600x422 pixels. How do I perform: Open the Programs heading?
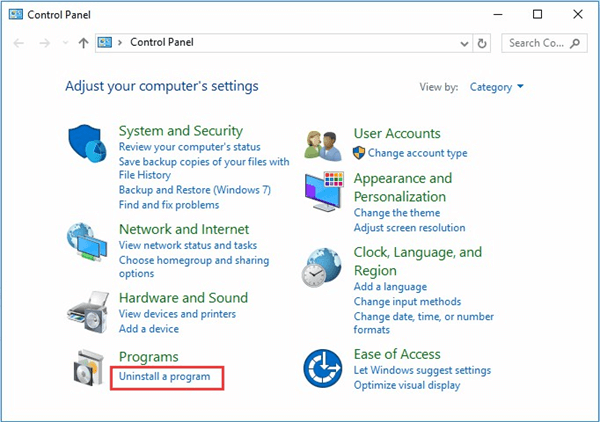148,357
